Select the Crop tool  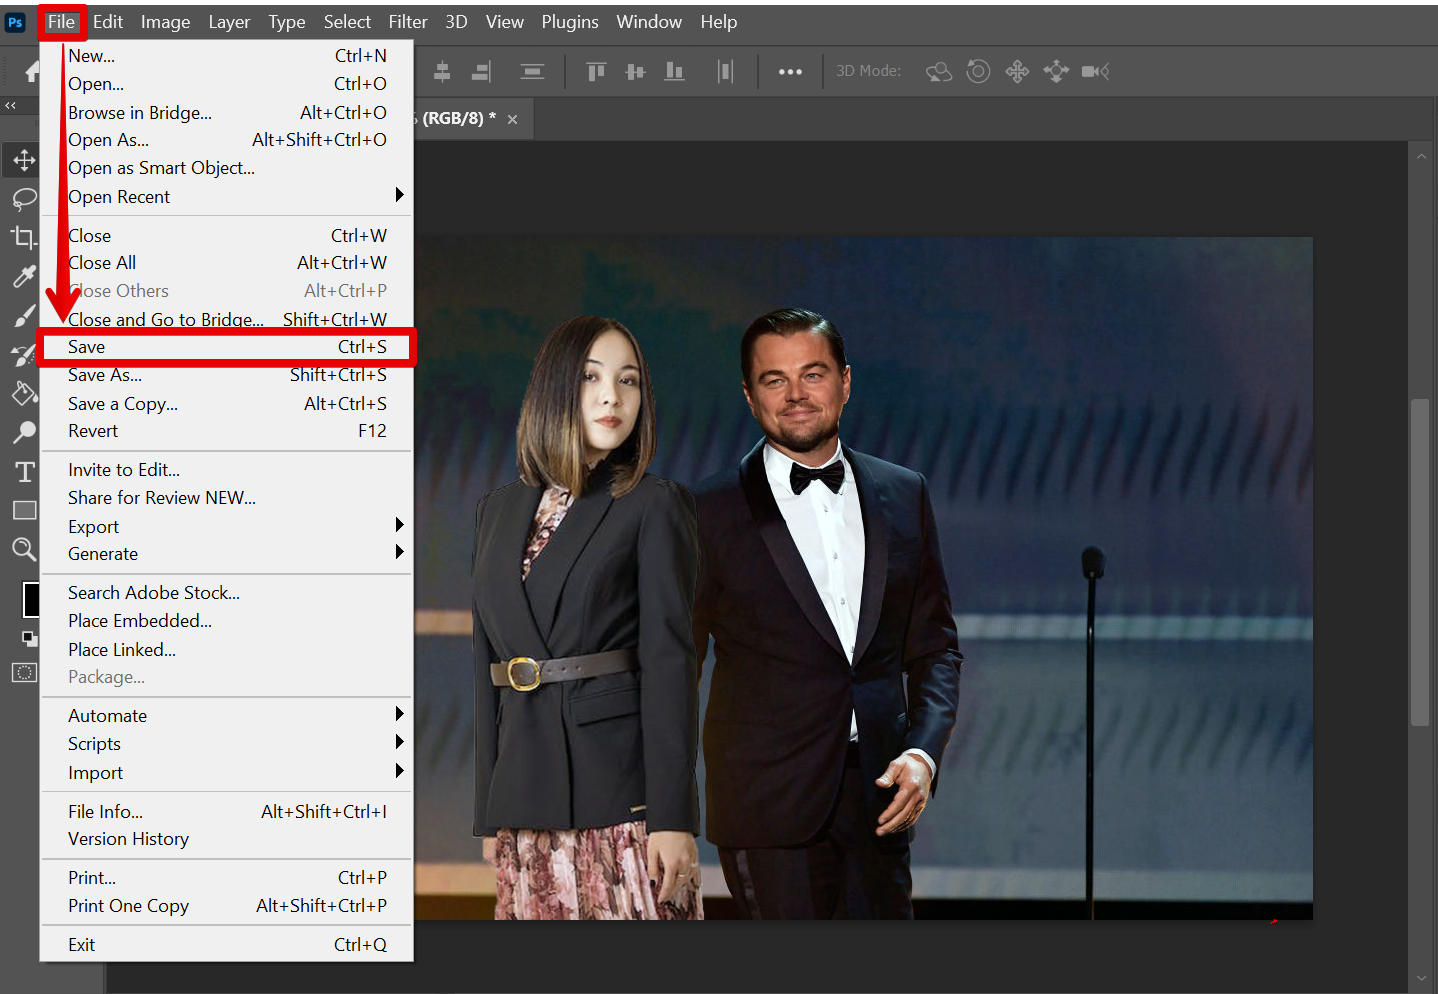click(24, 238)
